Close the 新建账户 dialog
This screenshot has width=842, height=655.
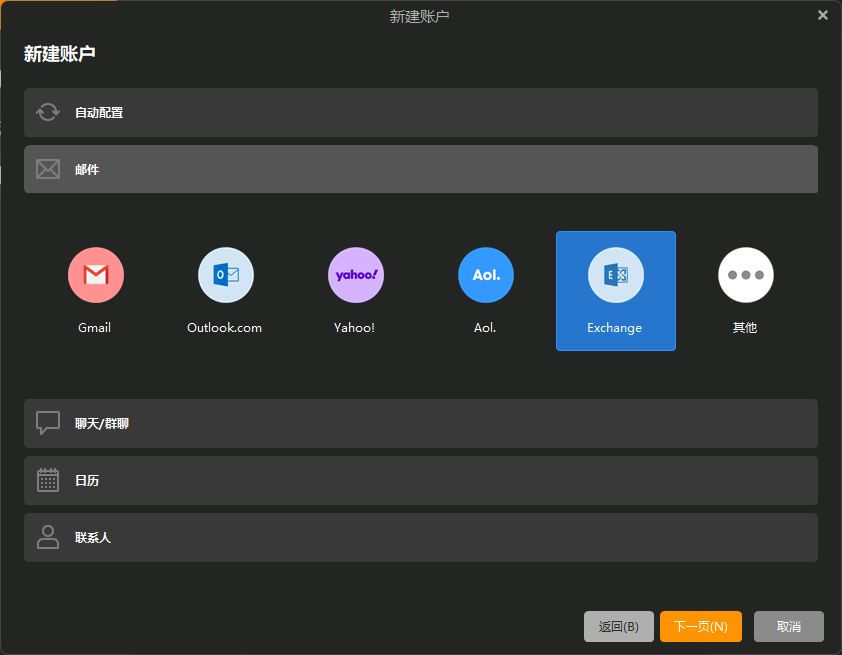click(823, 15)
